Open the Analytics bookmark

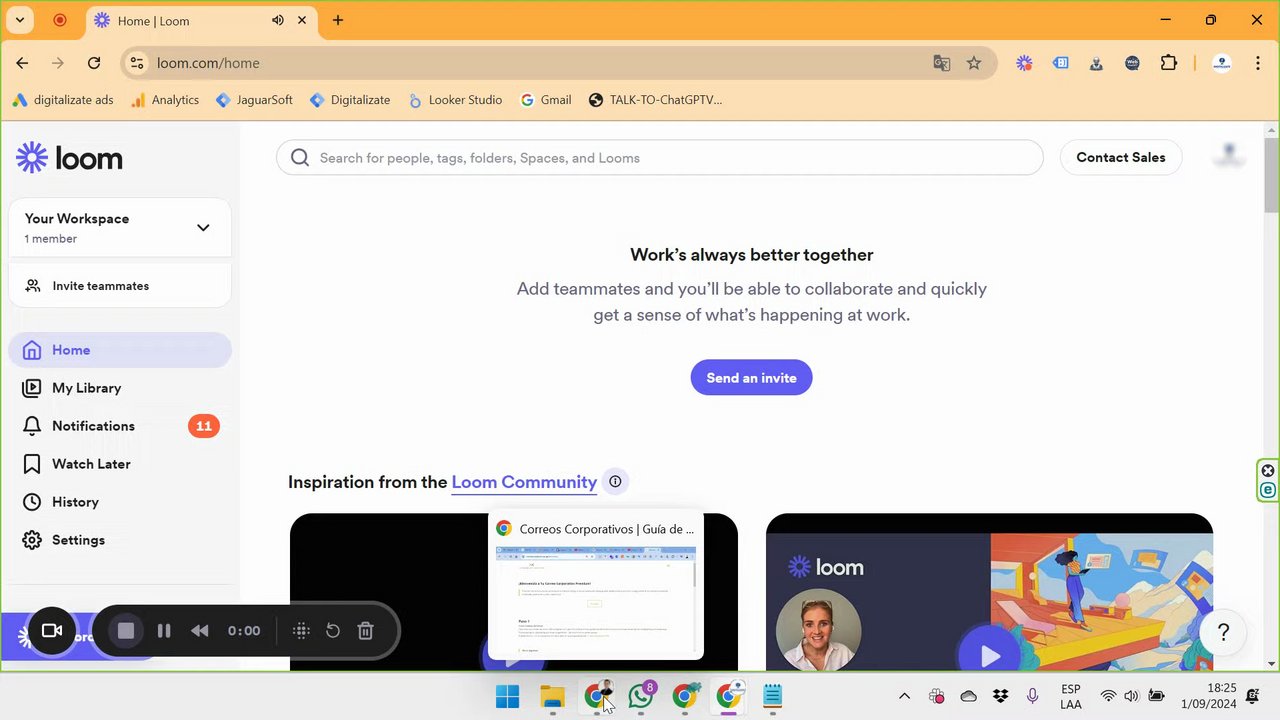(165, 100)
